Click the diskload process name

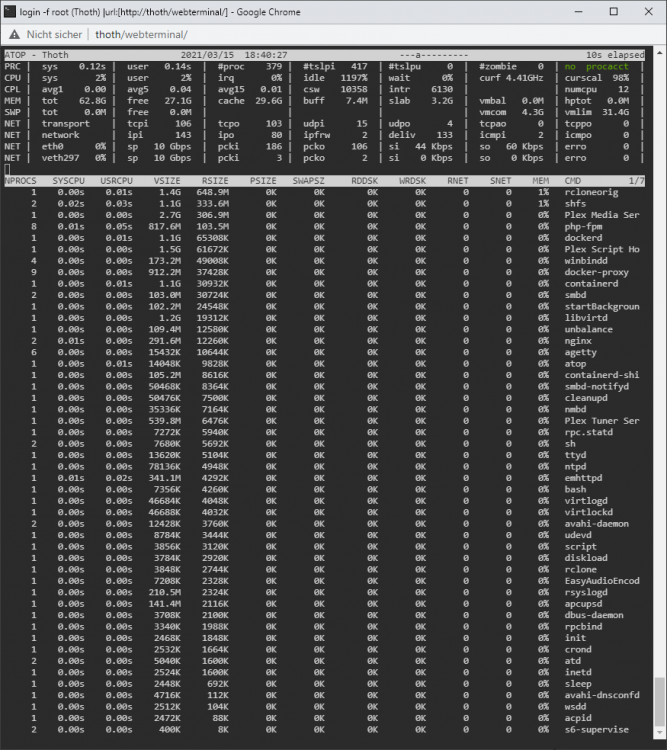pos(586,558)
